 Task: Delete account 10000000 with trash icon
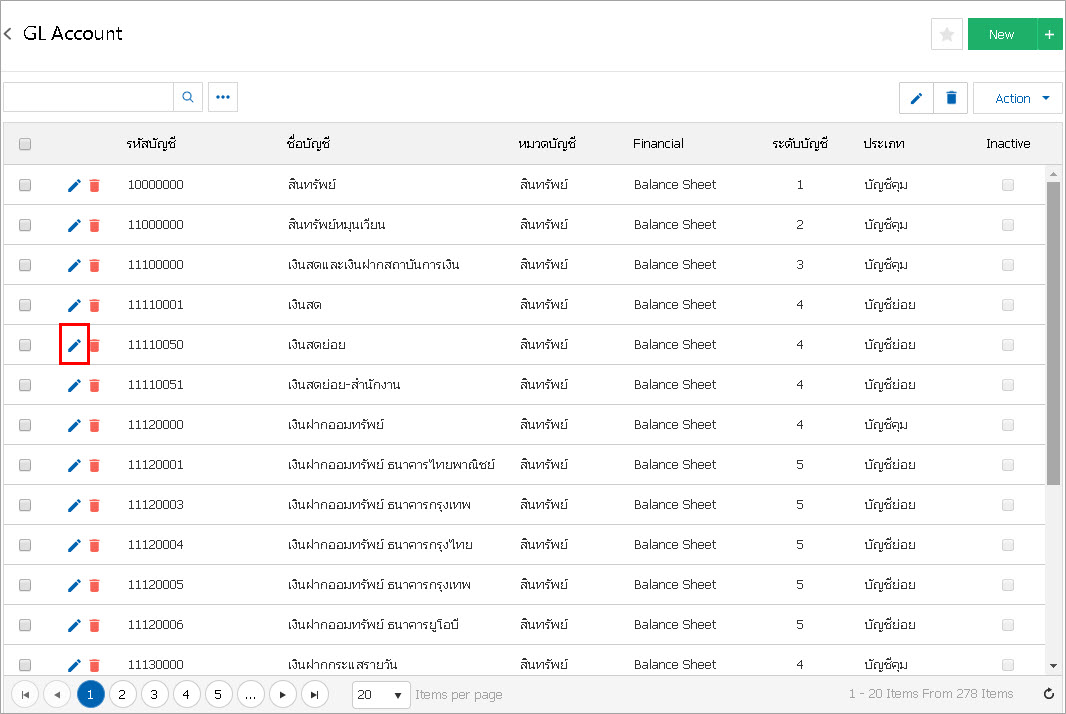pos(94,185)
